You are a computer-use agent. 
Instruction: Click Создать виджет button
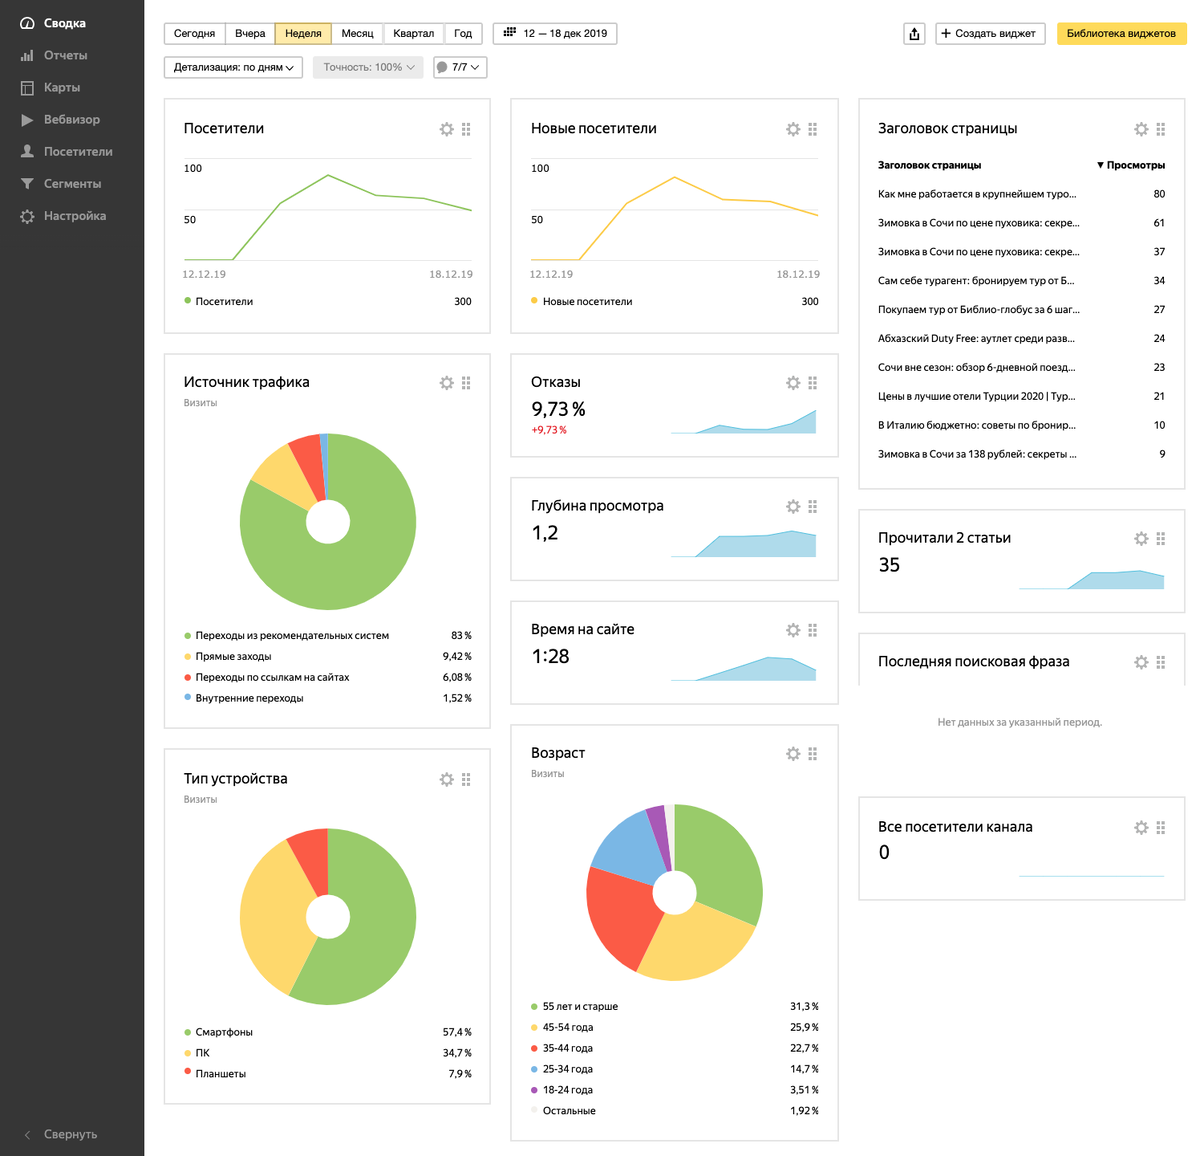(990, 34)
